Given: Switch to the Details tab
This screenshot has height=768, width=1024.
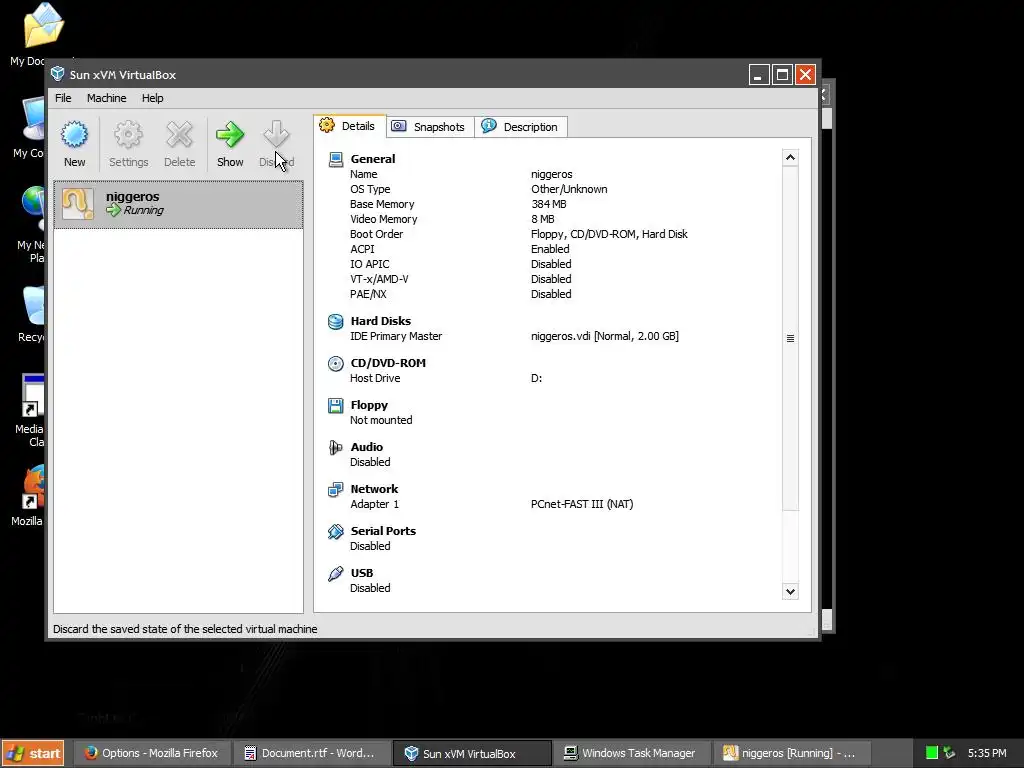Looking at the screenshot, I should [x=349, y=126].
